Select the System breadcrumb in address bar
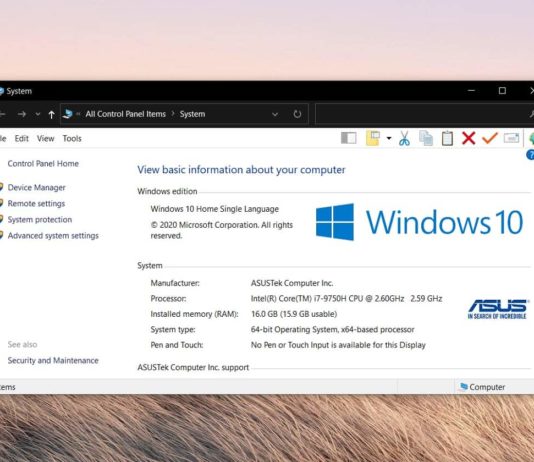Image resolution: width=534 pixels, height=462 pixels. pos(192,114)
